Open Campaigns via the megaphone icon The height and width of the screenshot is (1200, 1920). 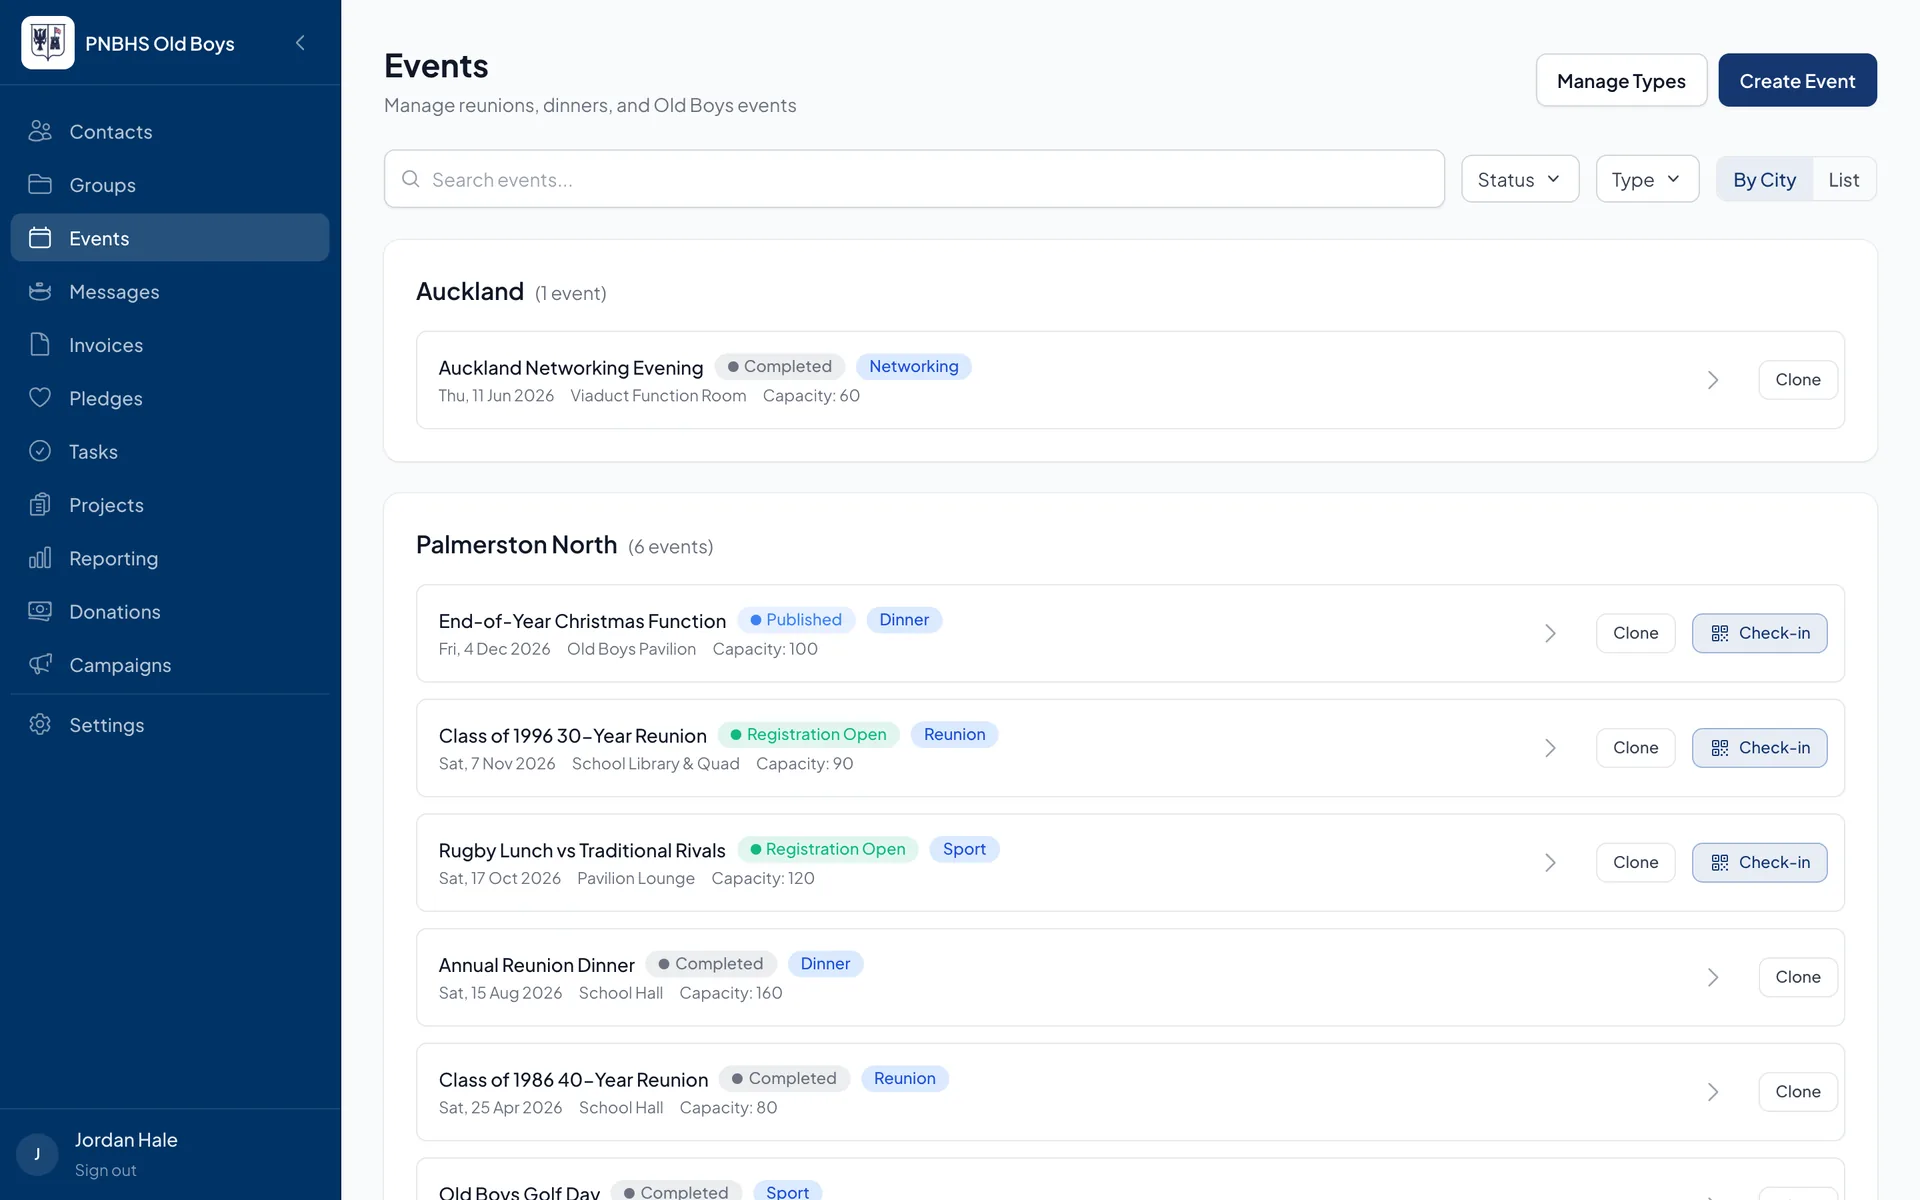tap(40, 664)
